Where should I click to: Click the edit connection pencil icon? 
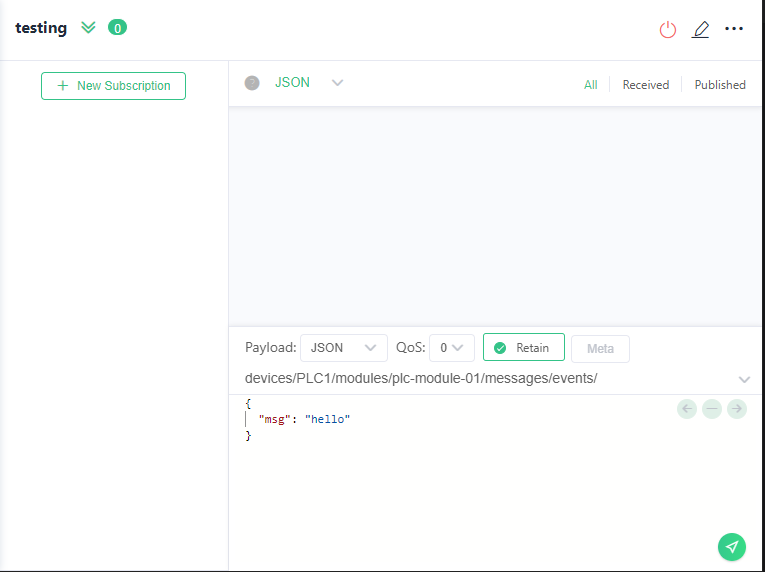(701, 29)
